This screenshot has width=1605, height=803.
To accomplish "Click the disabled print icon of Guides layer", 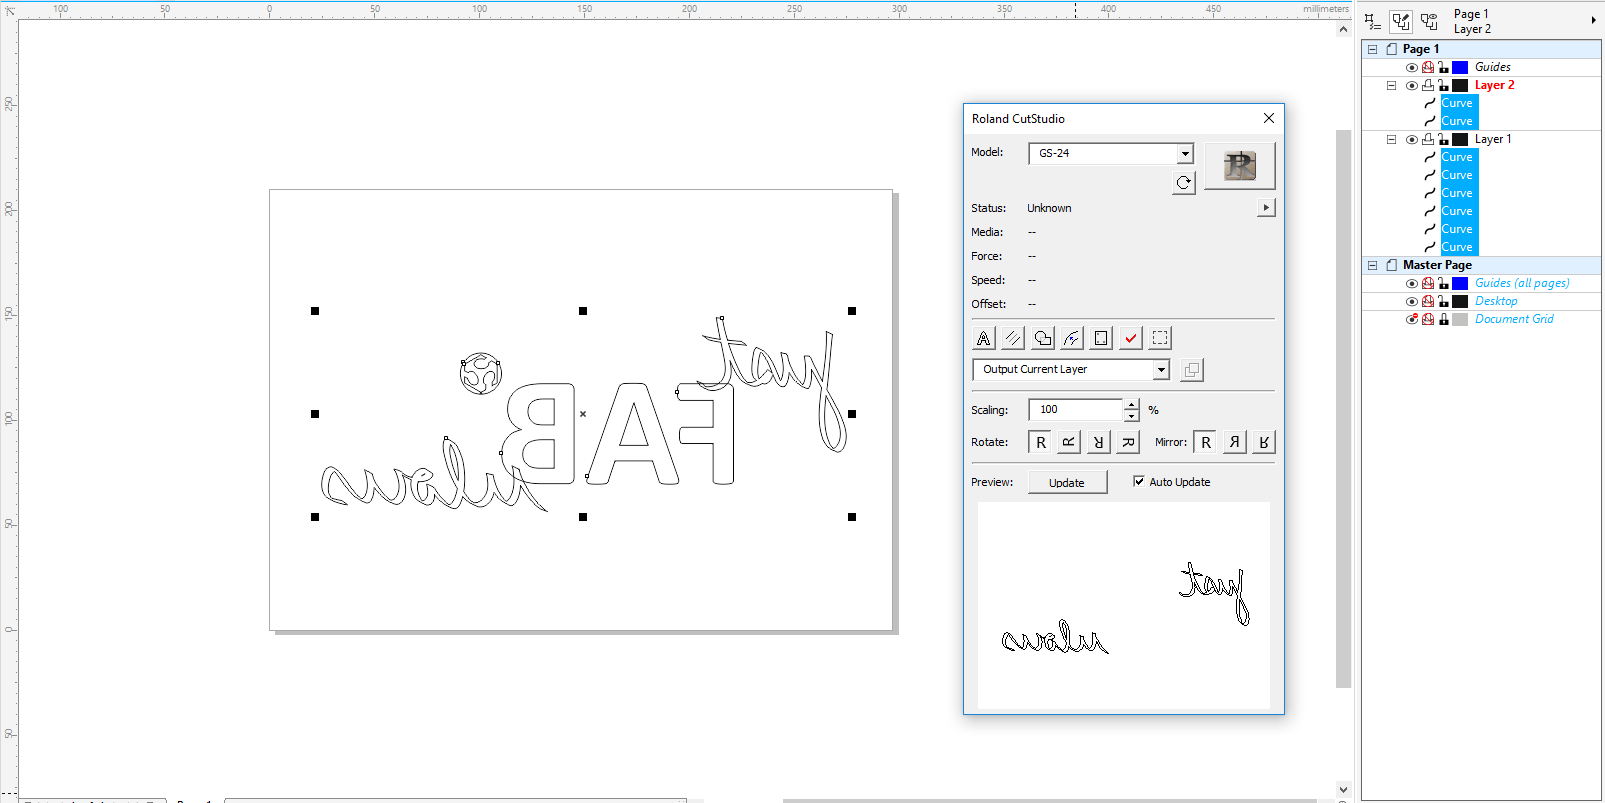I will (1428, 67).
